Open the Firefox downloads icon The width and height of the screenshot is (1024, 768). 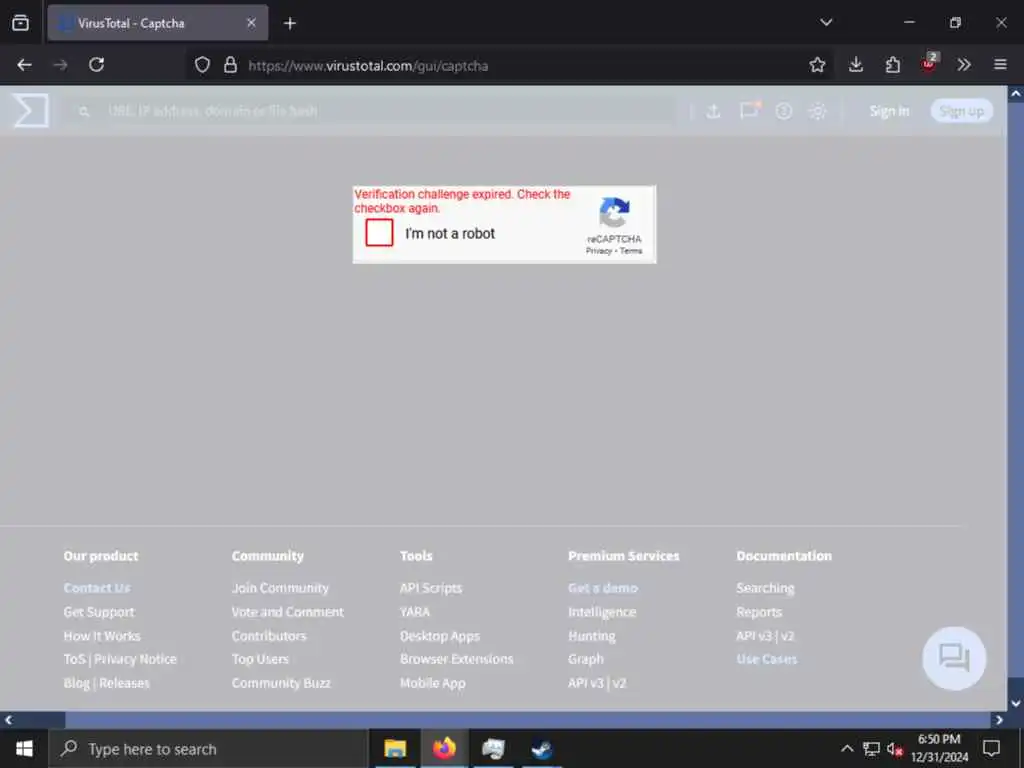click(x=856, y=65)
